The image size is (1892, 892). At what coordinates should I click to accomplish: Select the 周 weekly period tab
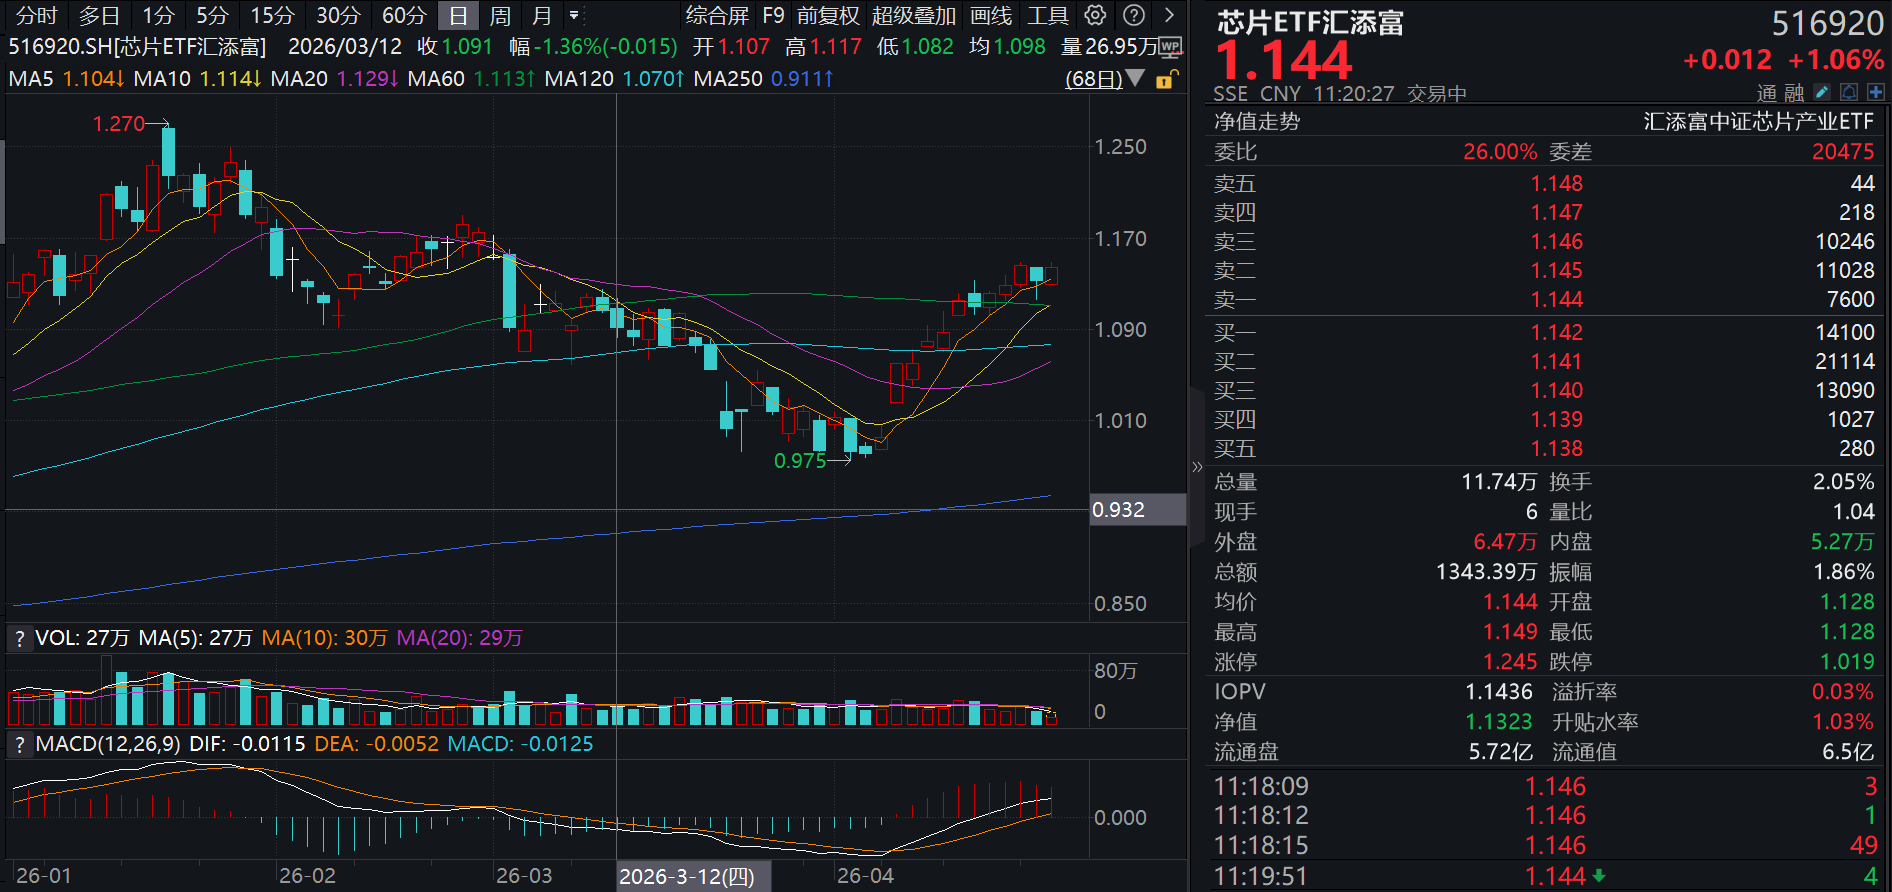[500, 15]
